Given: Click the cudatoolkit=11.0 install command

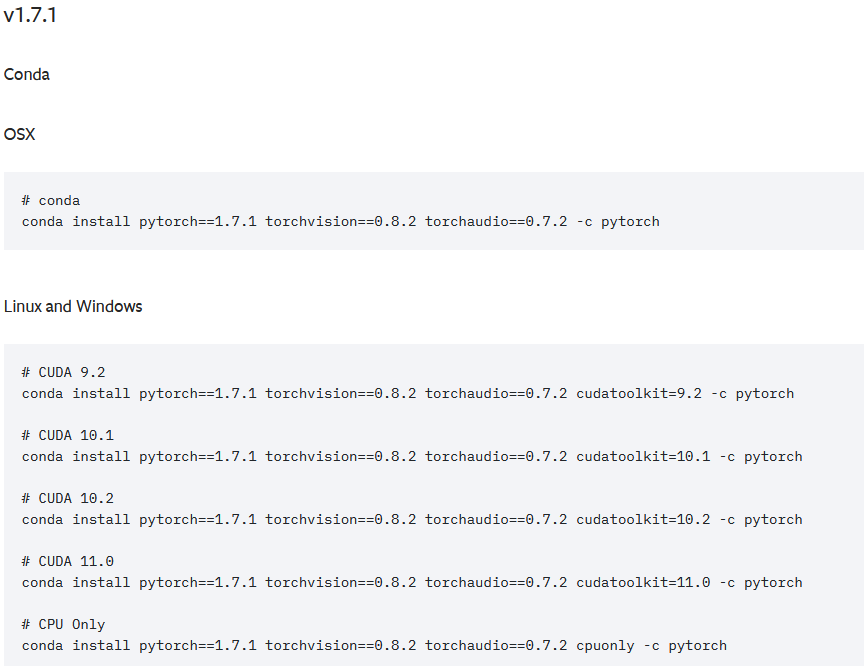Looking at the screenshot, I should coord(412,583).
